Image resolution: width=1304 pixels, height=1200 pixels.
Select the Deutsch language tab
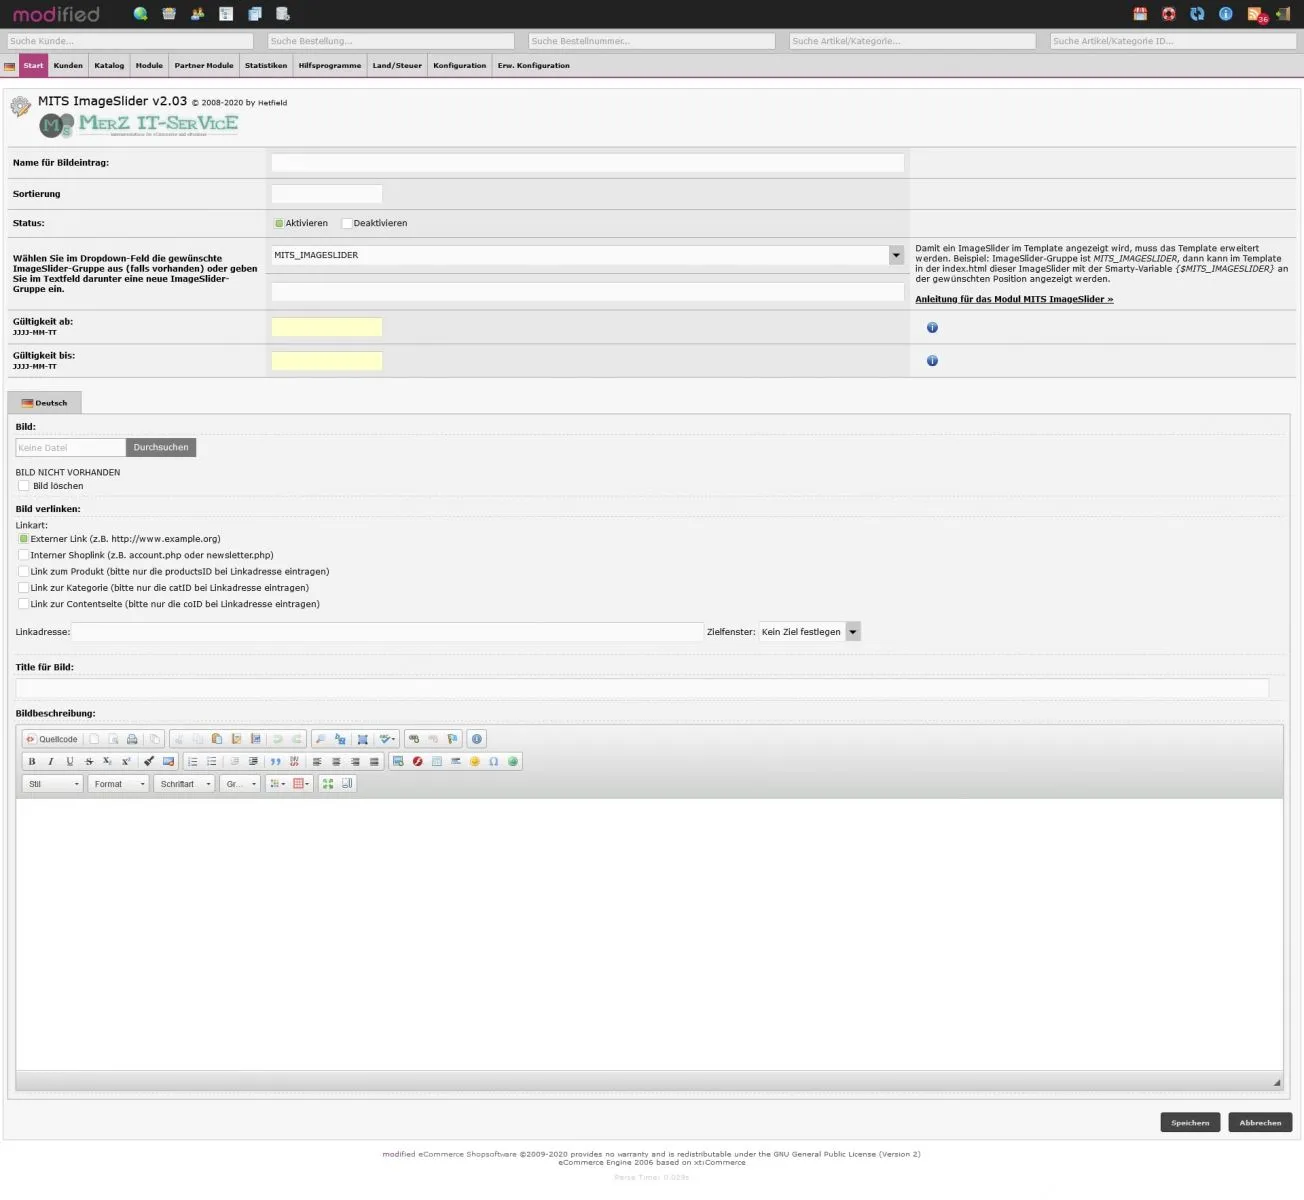pyautogui.click(x=45, y=403)
